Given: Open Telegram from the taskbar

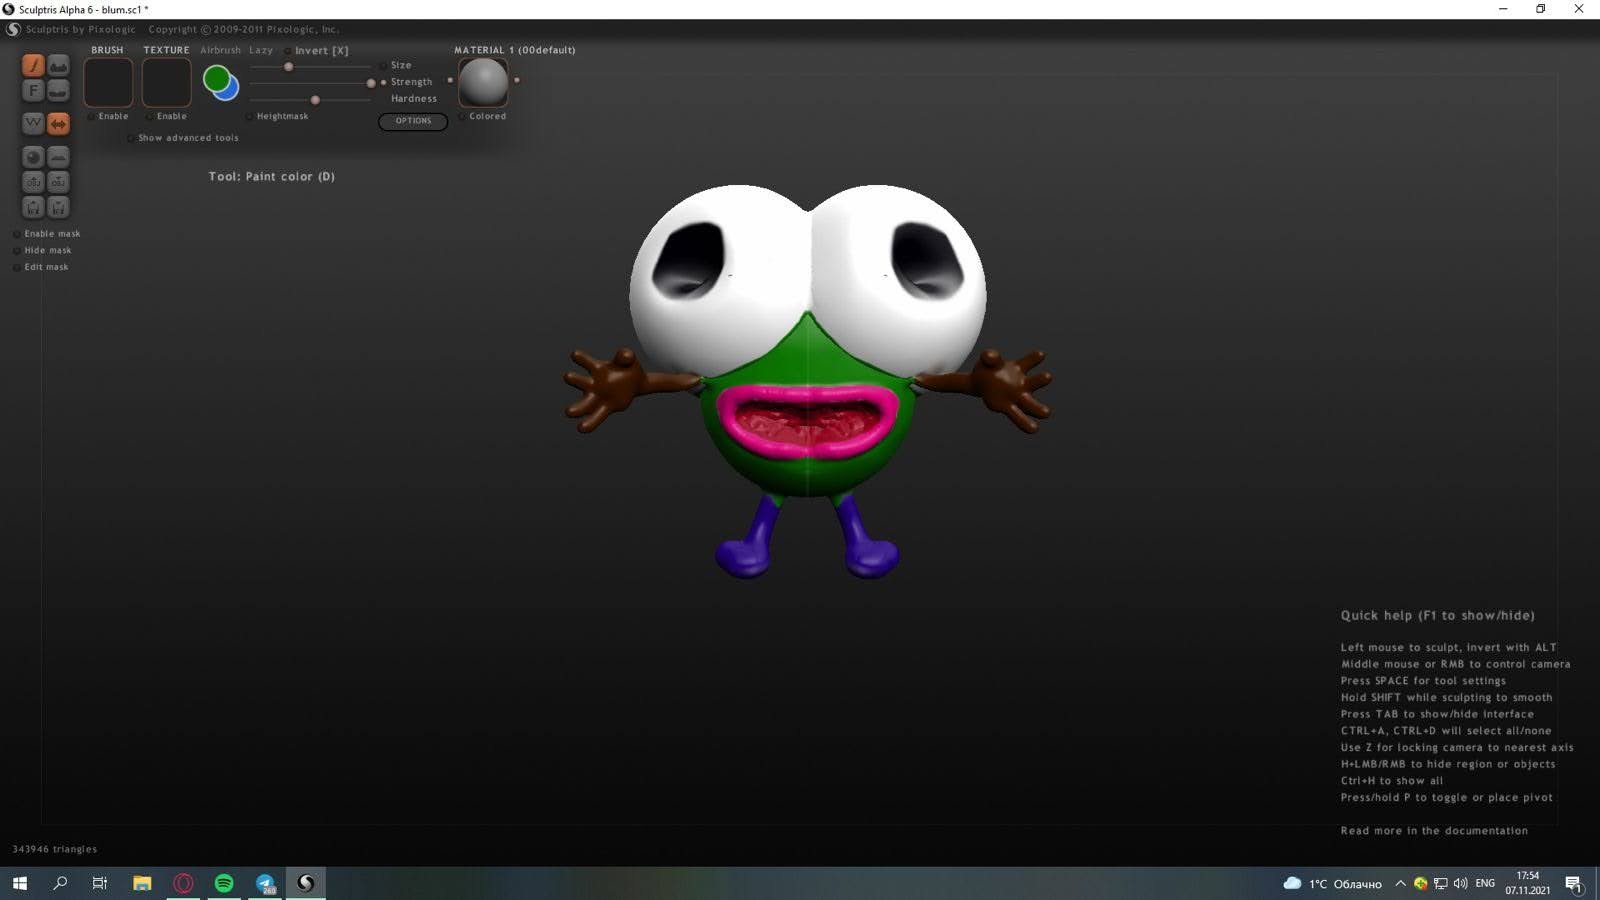Looking at the screenshot, I should pos(265,883).
